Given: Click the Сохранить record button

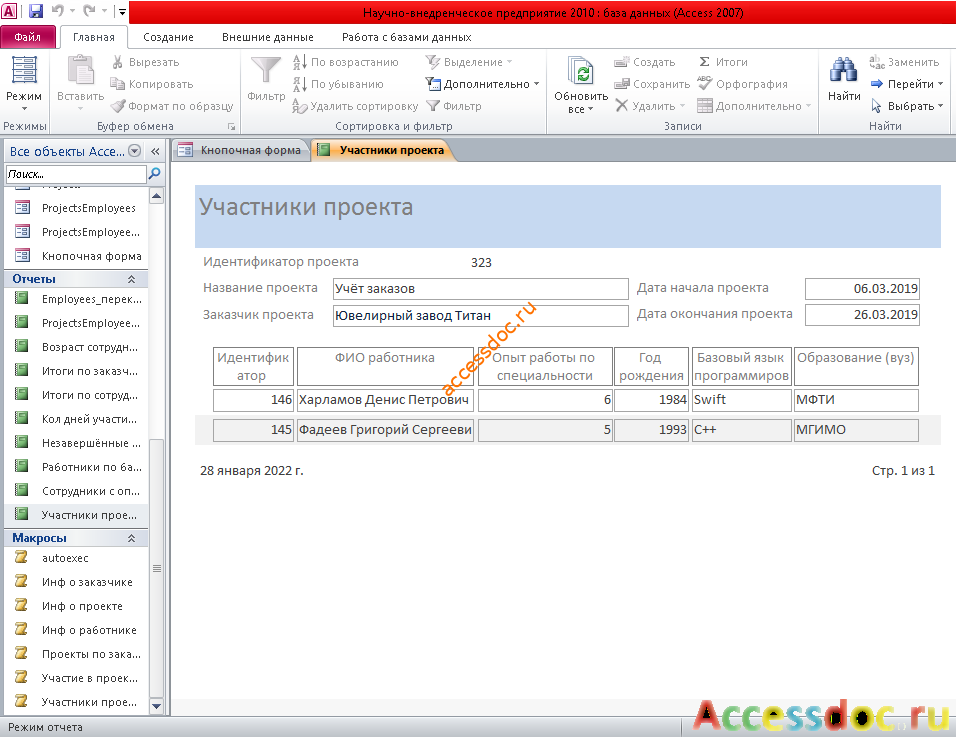Looking at the screenshot, I should click(652, 84).
